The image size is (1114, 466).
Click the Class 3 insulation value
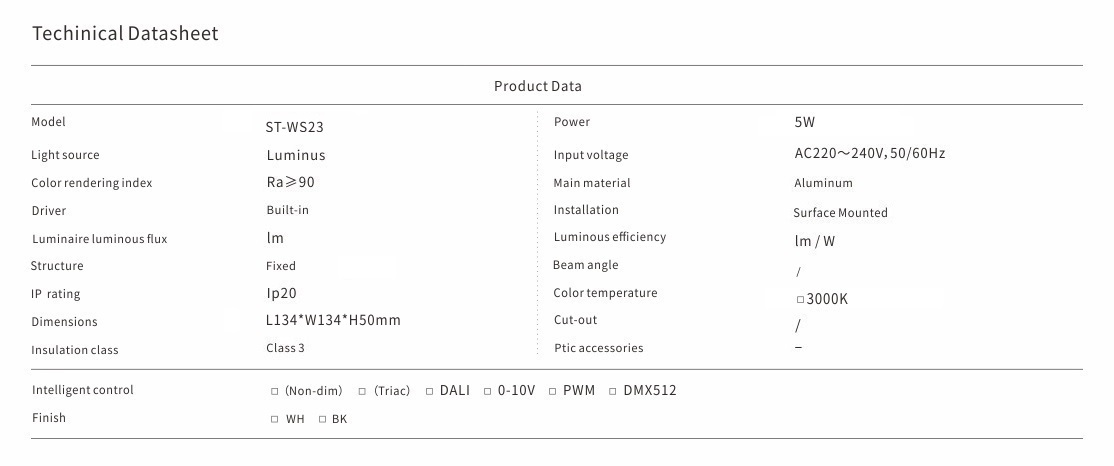point(285,348)
